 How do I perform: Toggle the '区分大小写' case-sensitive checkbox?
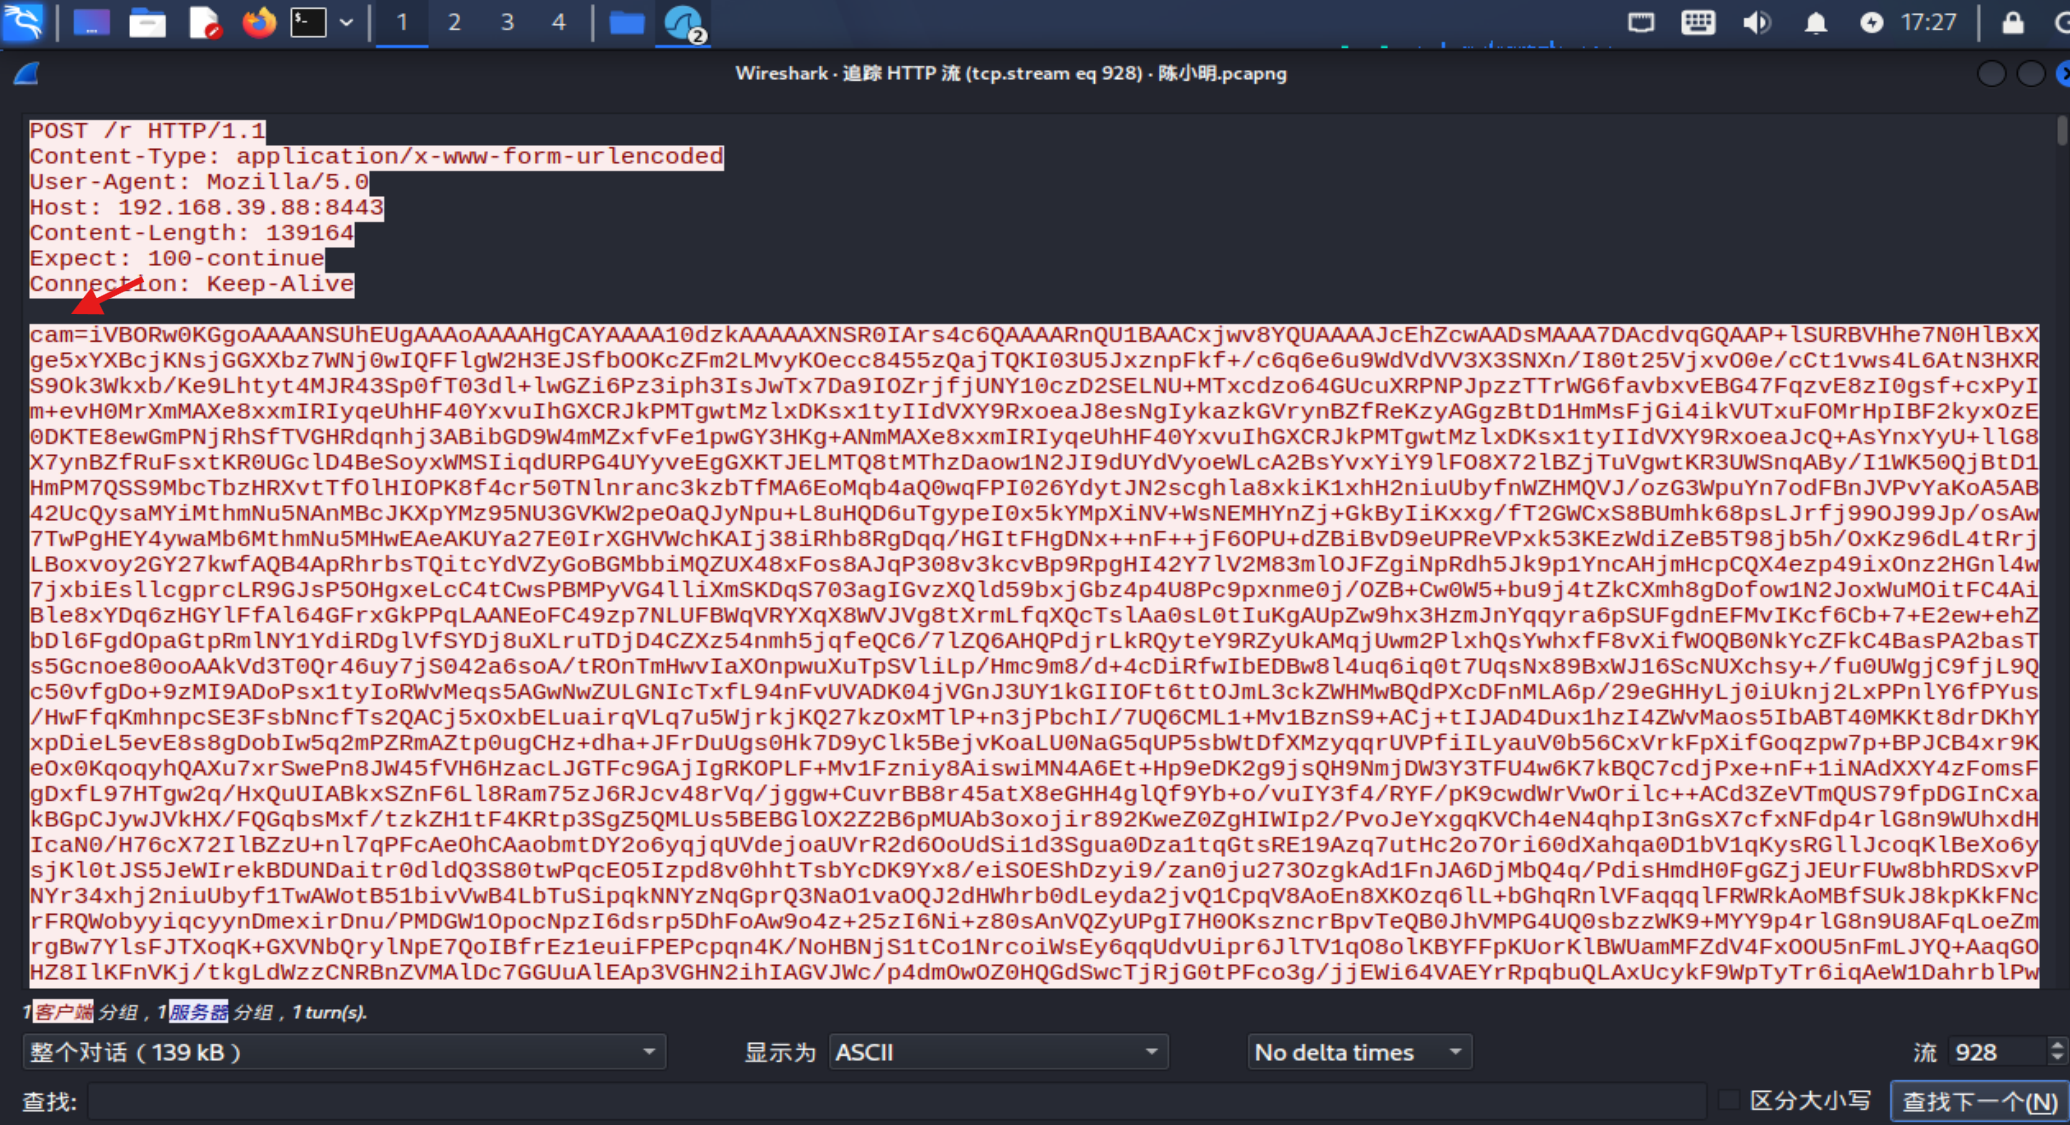1729,1101
